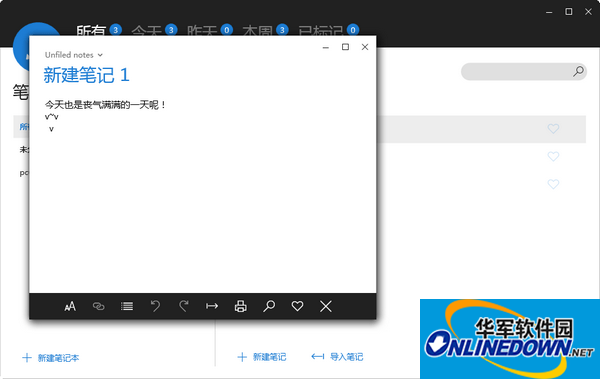600x379 pixels.
Task: Redo the edit in the note
Action: click(184, 306)
